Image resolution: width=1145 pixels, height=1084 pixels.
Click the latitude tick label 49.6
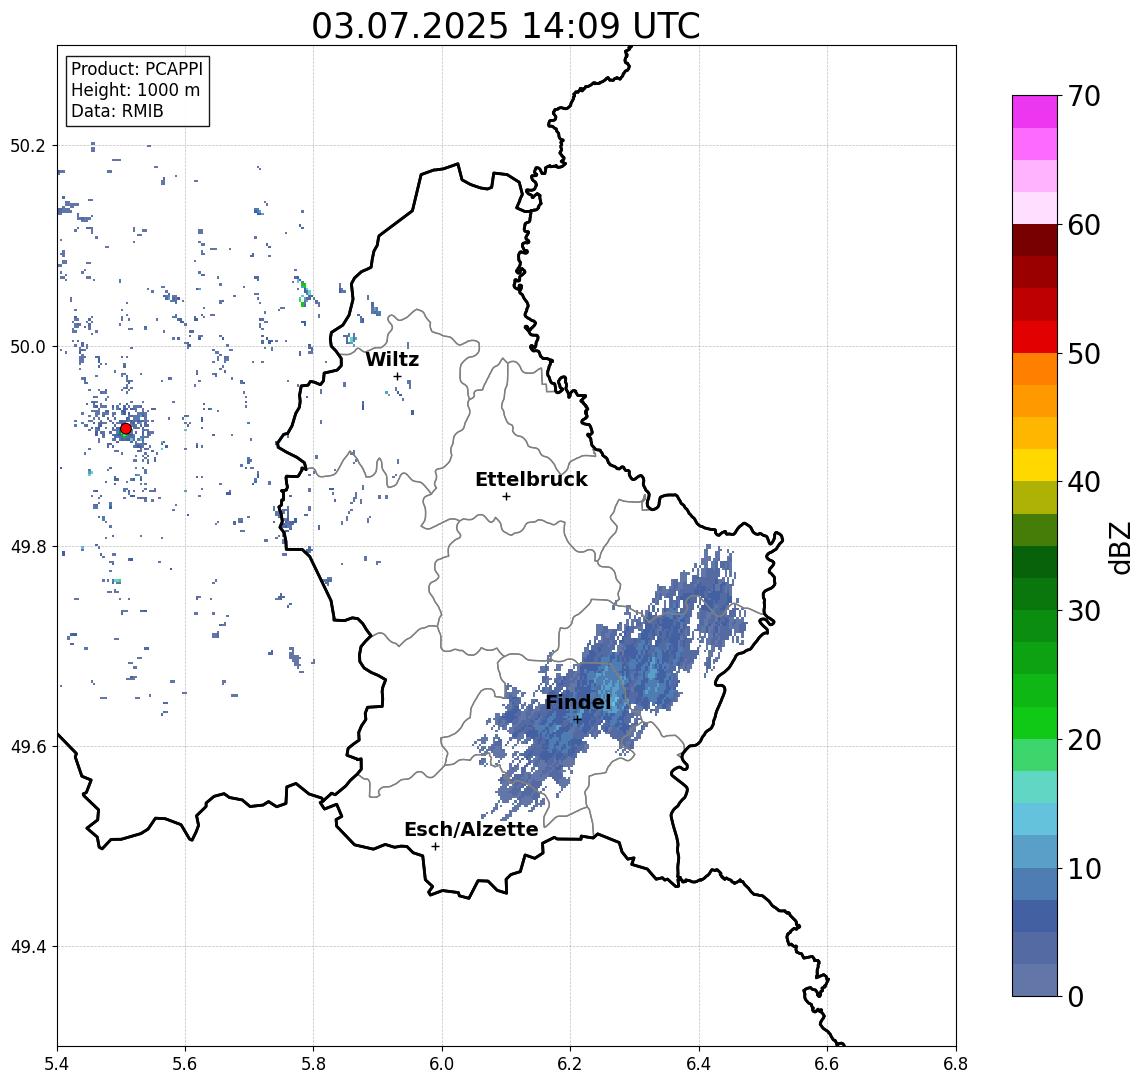(x=28, y=747)
